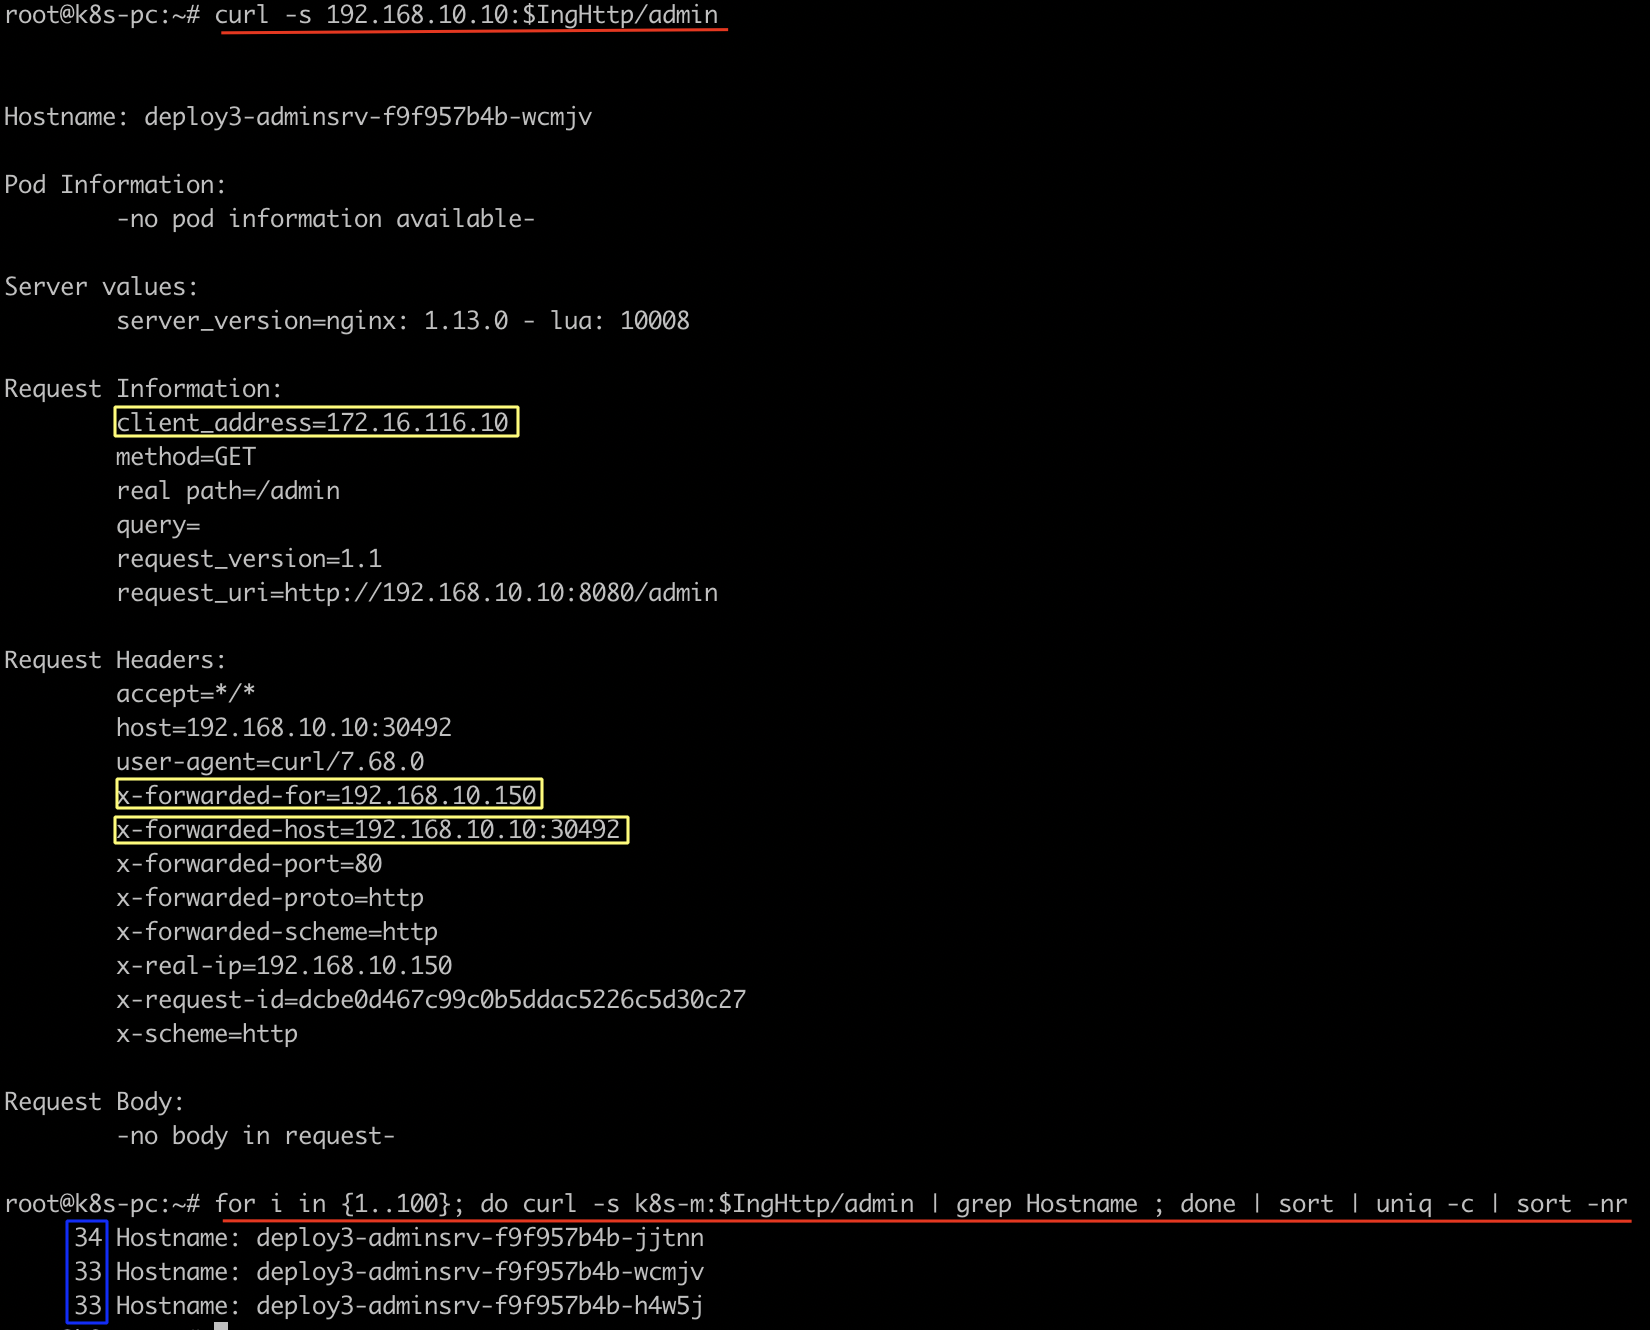Click the x-request-id header value

(522, 1000)
